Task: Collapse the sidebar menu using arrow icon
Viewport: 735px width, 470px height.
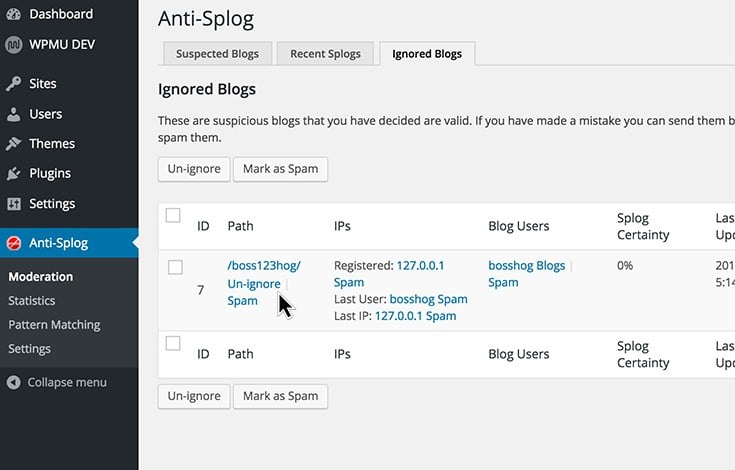Action: 14,382
